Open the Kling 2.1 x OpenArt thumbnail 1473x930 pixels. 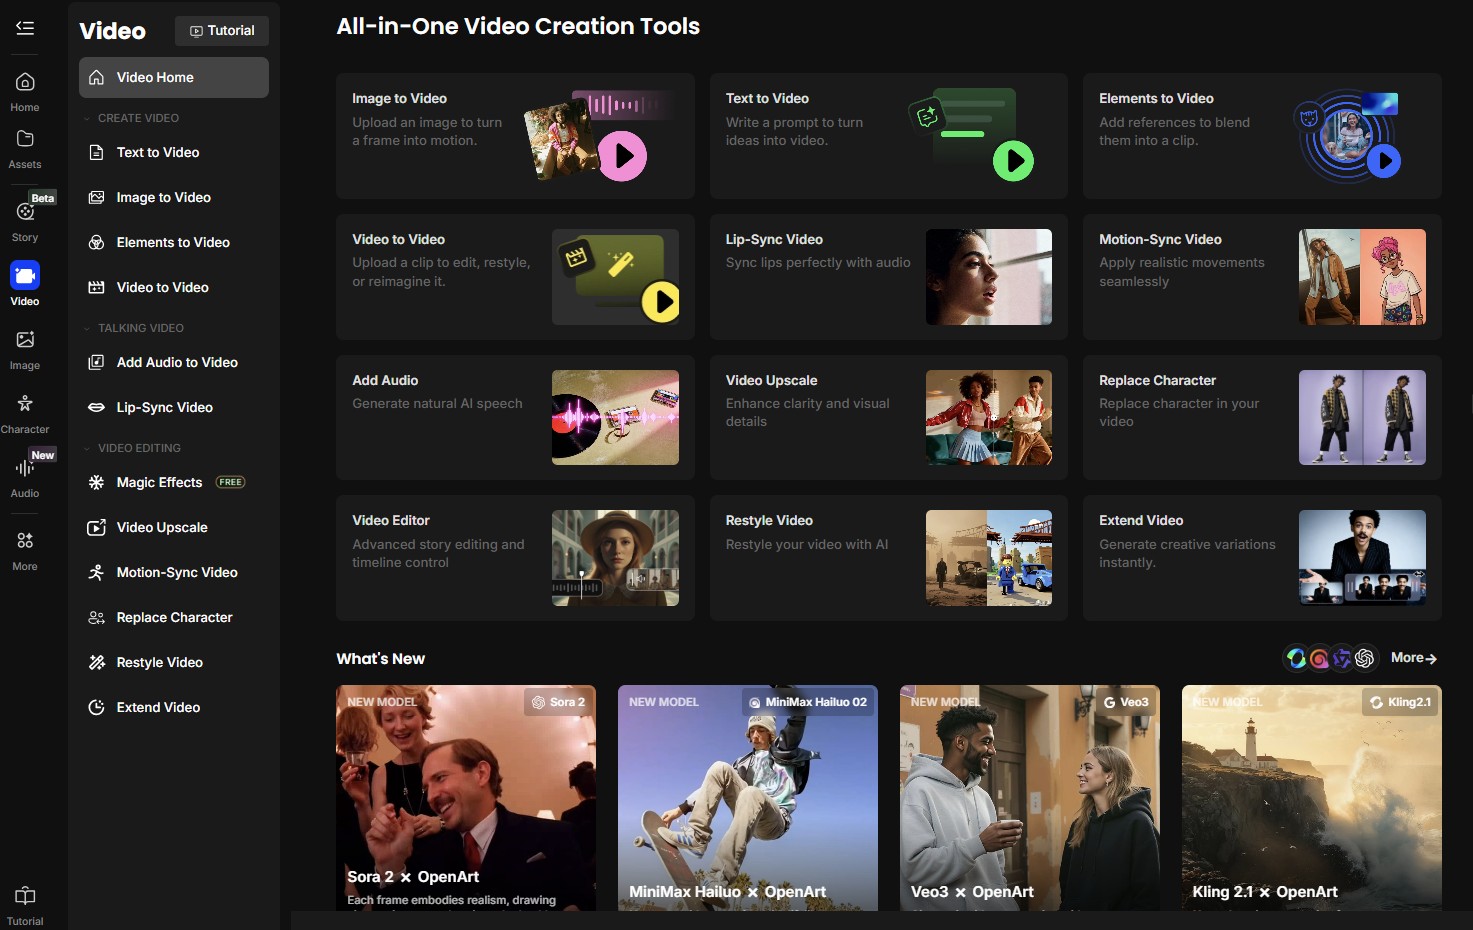pos(1311,797)
